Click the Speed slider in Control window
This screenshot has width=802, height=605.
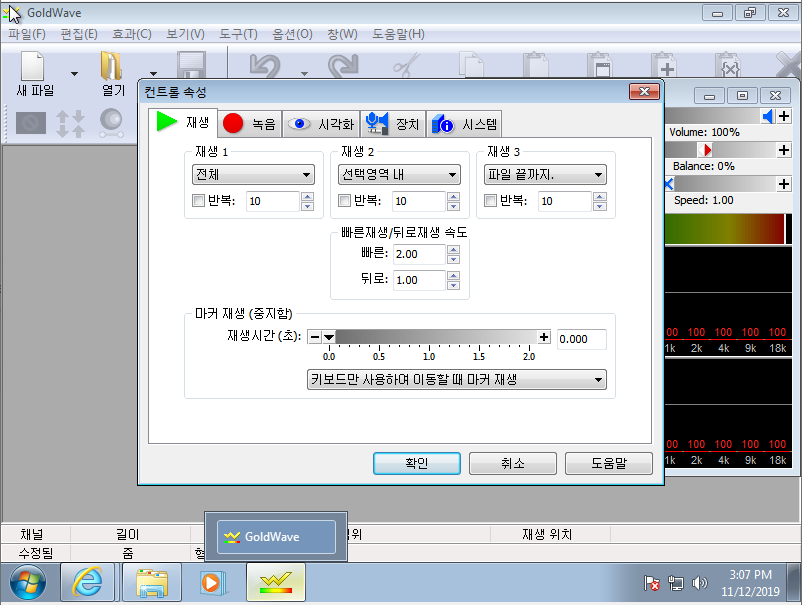[721, 184]
